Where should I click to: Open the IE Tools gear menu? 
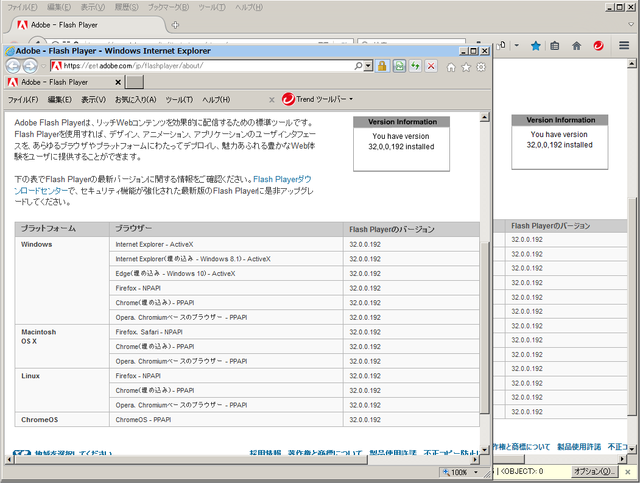(481, 67)
